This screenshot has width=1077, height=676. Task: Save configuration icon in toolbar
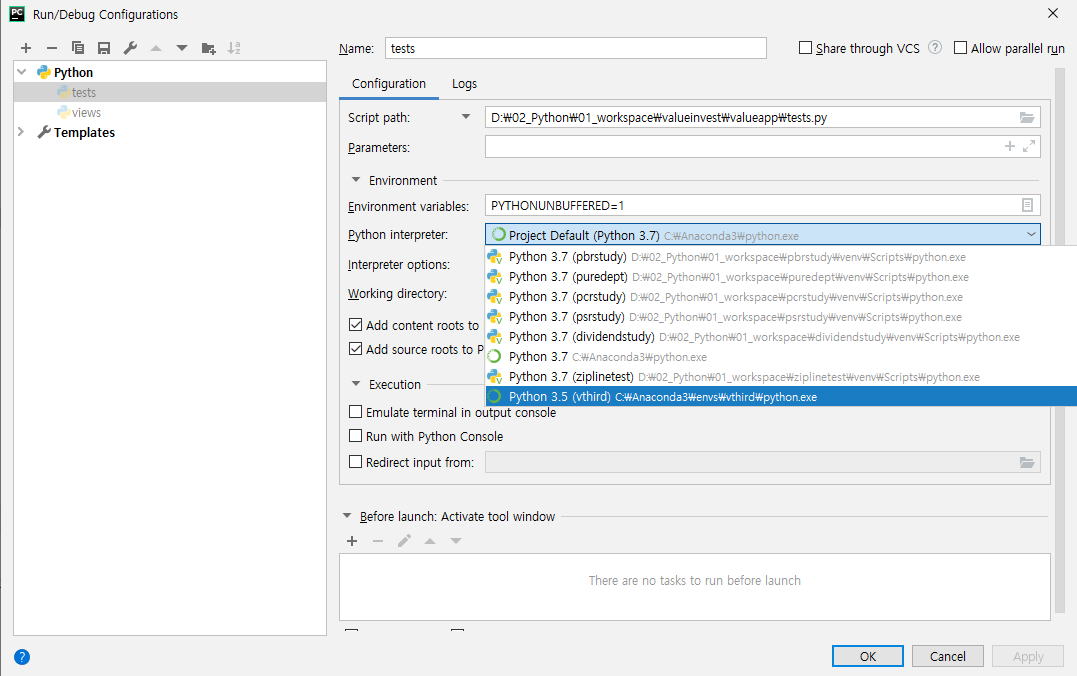[x=104, y=48]
